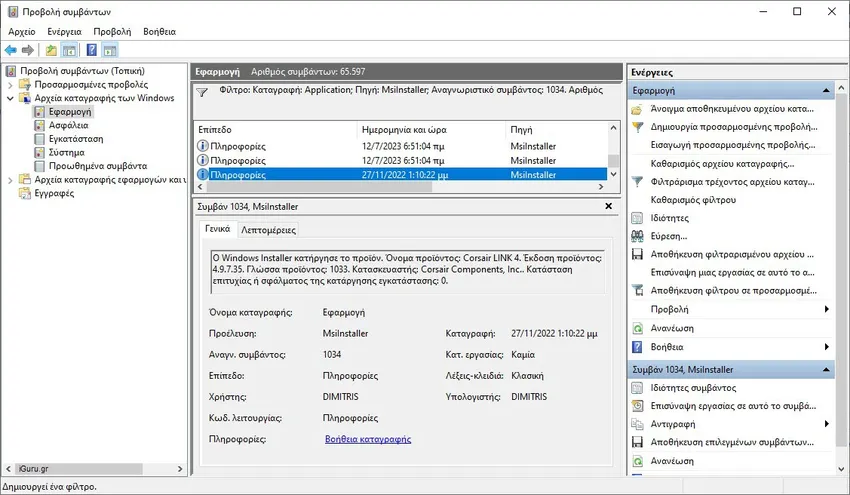Click tree pane horizontal scrollbar right arrow
Viewport: 850px width, 495px height.
click(180, 469)
